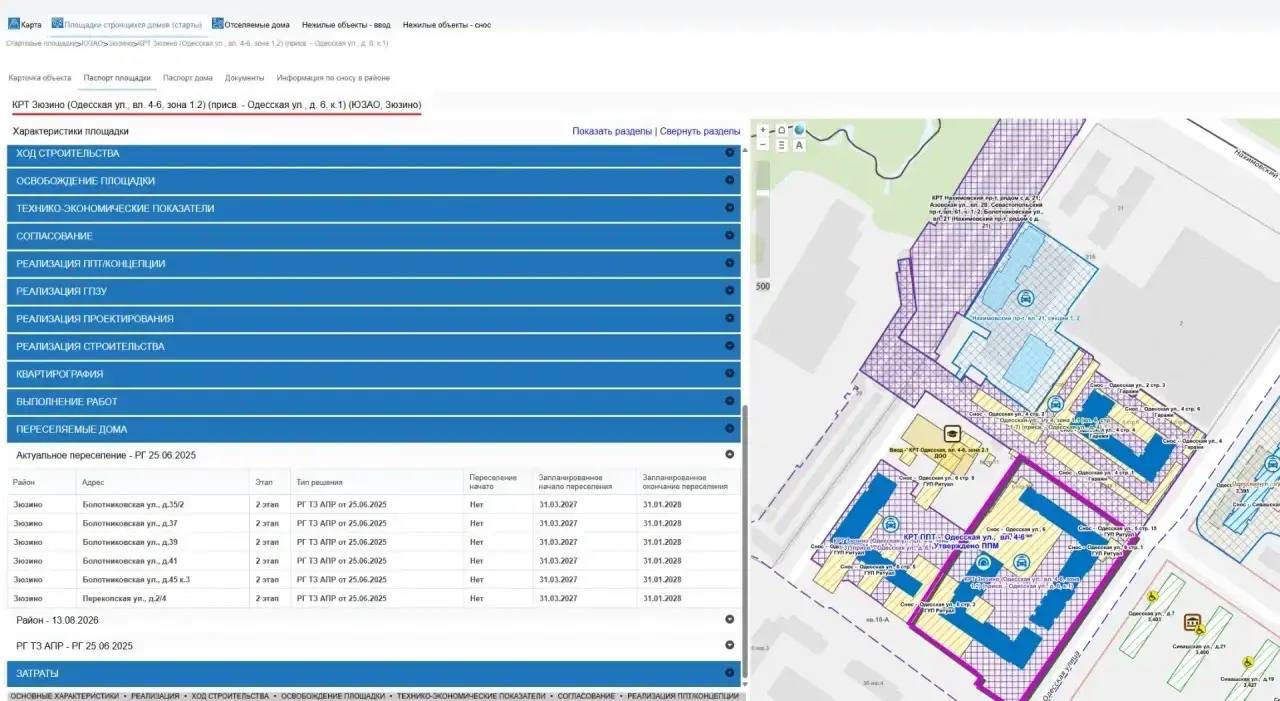Select the address Болотниковская ул., д.45 к.3

click(136, 579)
